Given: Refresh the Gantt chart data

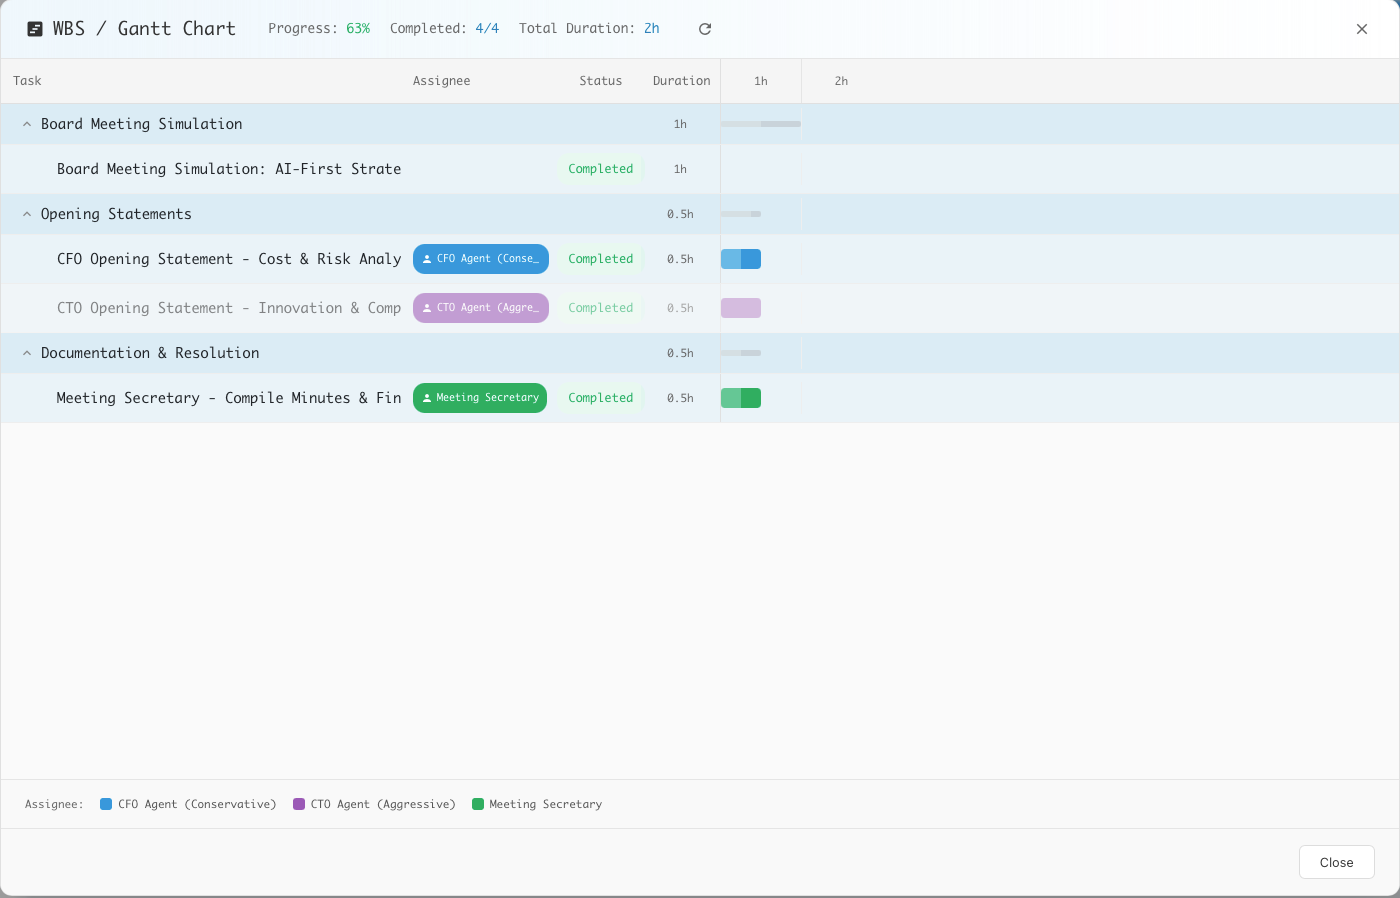Looking at the screenshot, I should (x=704, y=29).
